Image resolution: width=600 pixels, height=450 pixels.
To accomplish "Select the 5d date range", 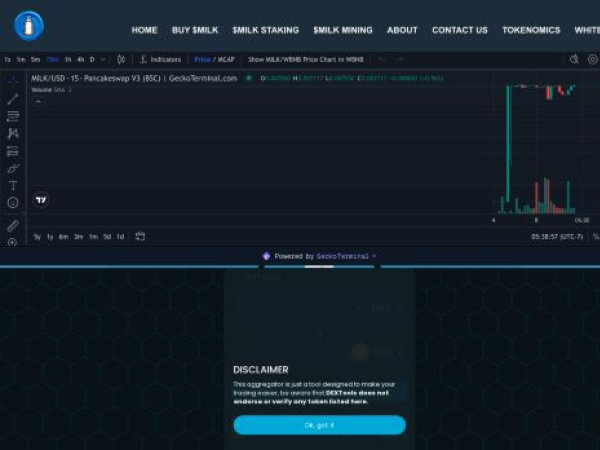I will [x=107, y=237].
